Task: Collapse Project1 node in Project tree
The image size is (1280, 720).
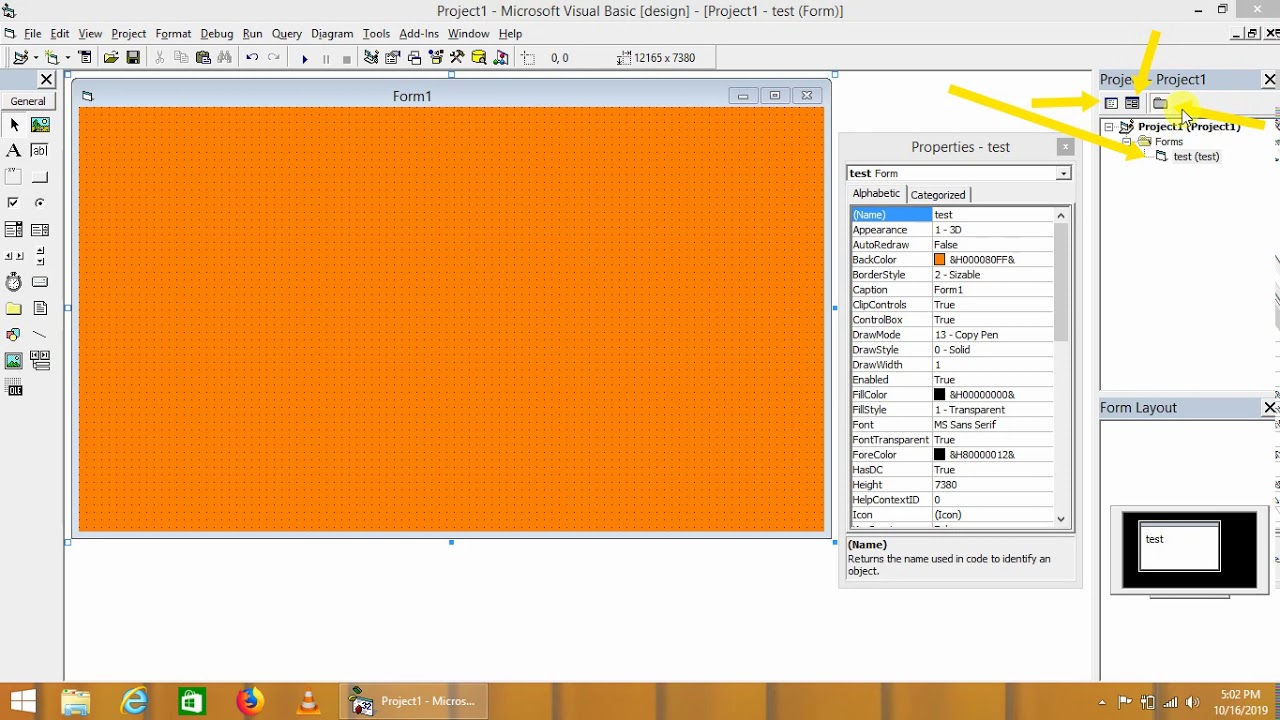Action: [1109, 127]
